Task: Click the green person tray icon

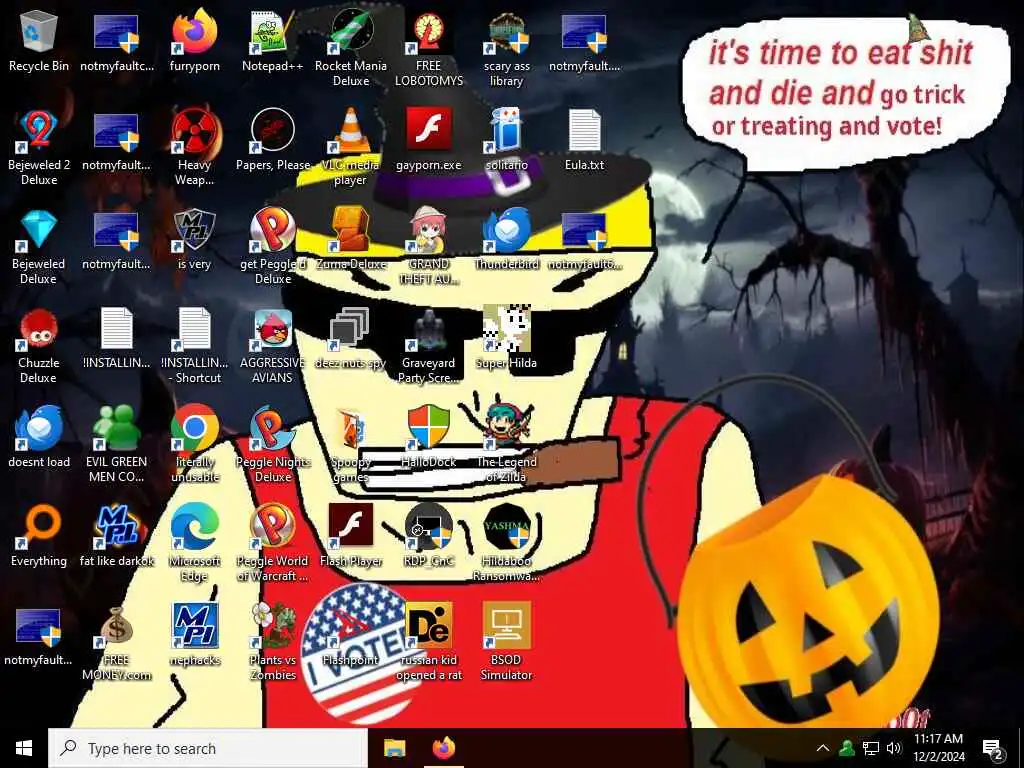Action: tap(847, 748)
